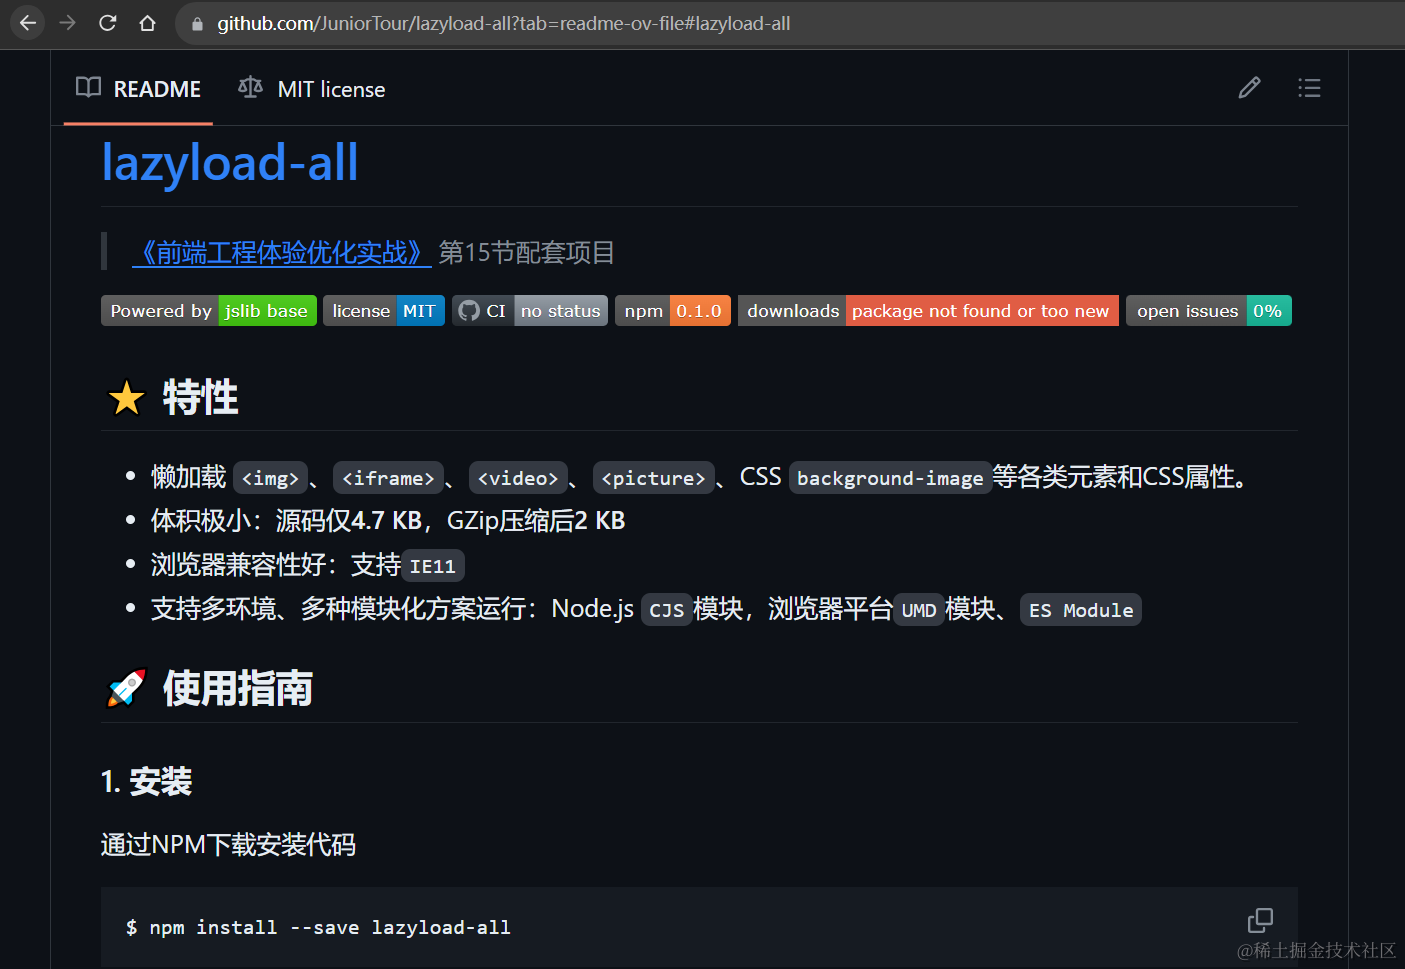Switch to the README tab
This screenshot has width=1405, height=969.
[x=138, y=89]
